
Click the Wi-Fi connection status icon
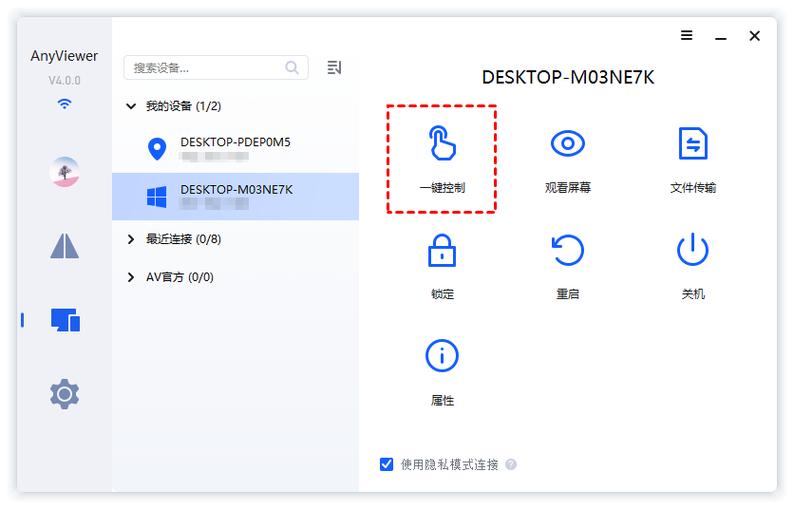[x=64, y=104]
